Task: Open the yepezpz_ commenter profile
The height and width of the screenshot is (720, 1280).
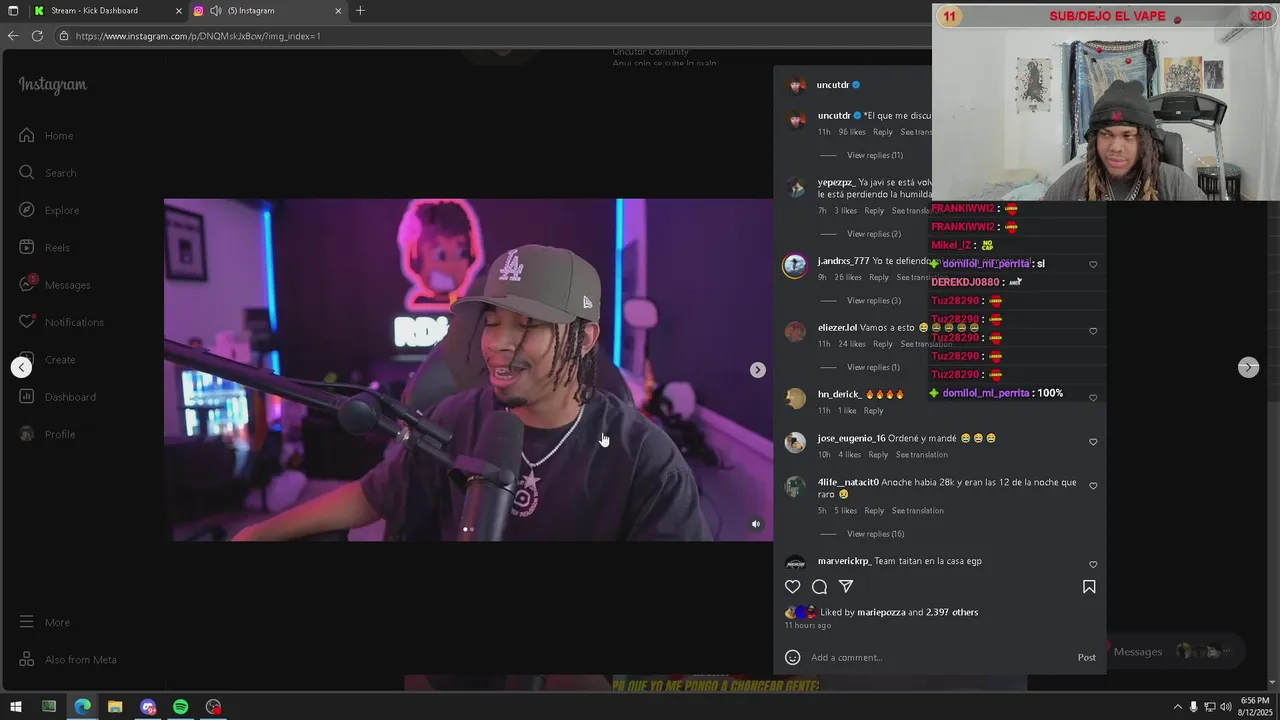Action: coord(836,182)
